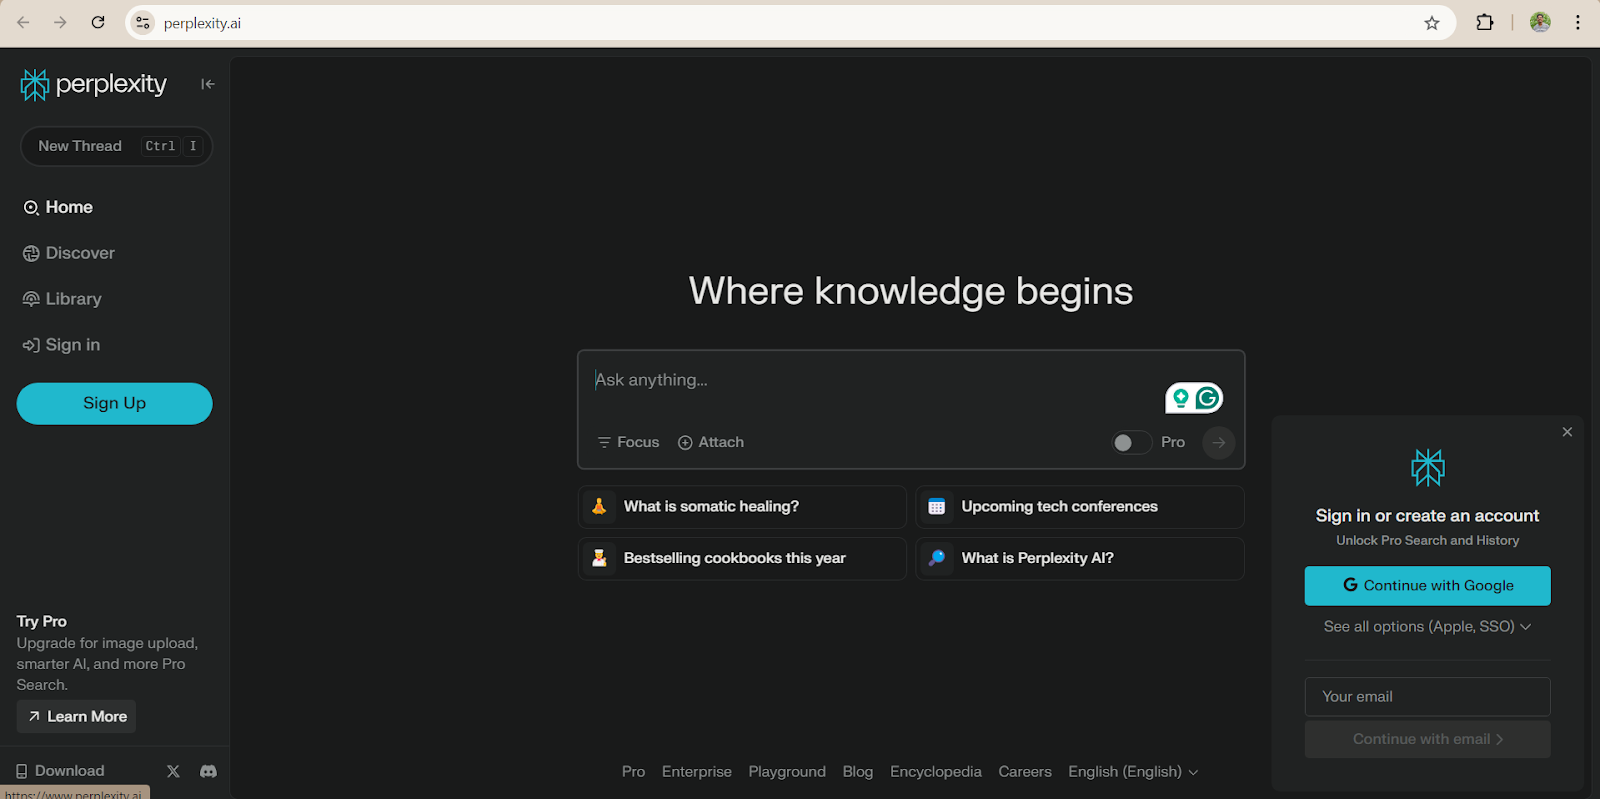The height and width of the screenshot is (799, 1600).
Task: Click the site information icon in address bar
Action: click(143, 23)
